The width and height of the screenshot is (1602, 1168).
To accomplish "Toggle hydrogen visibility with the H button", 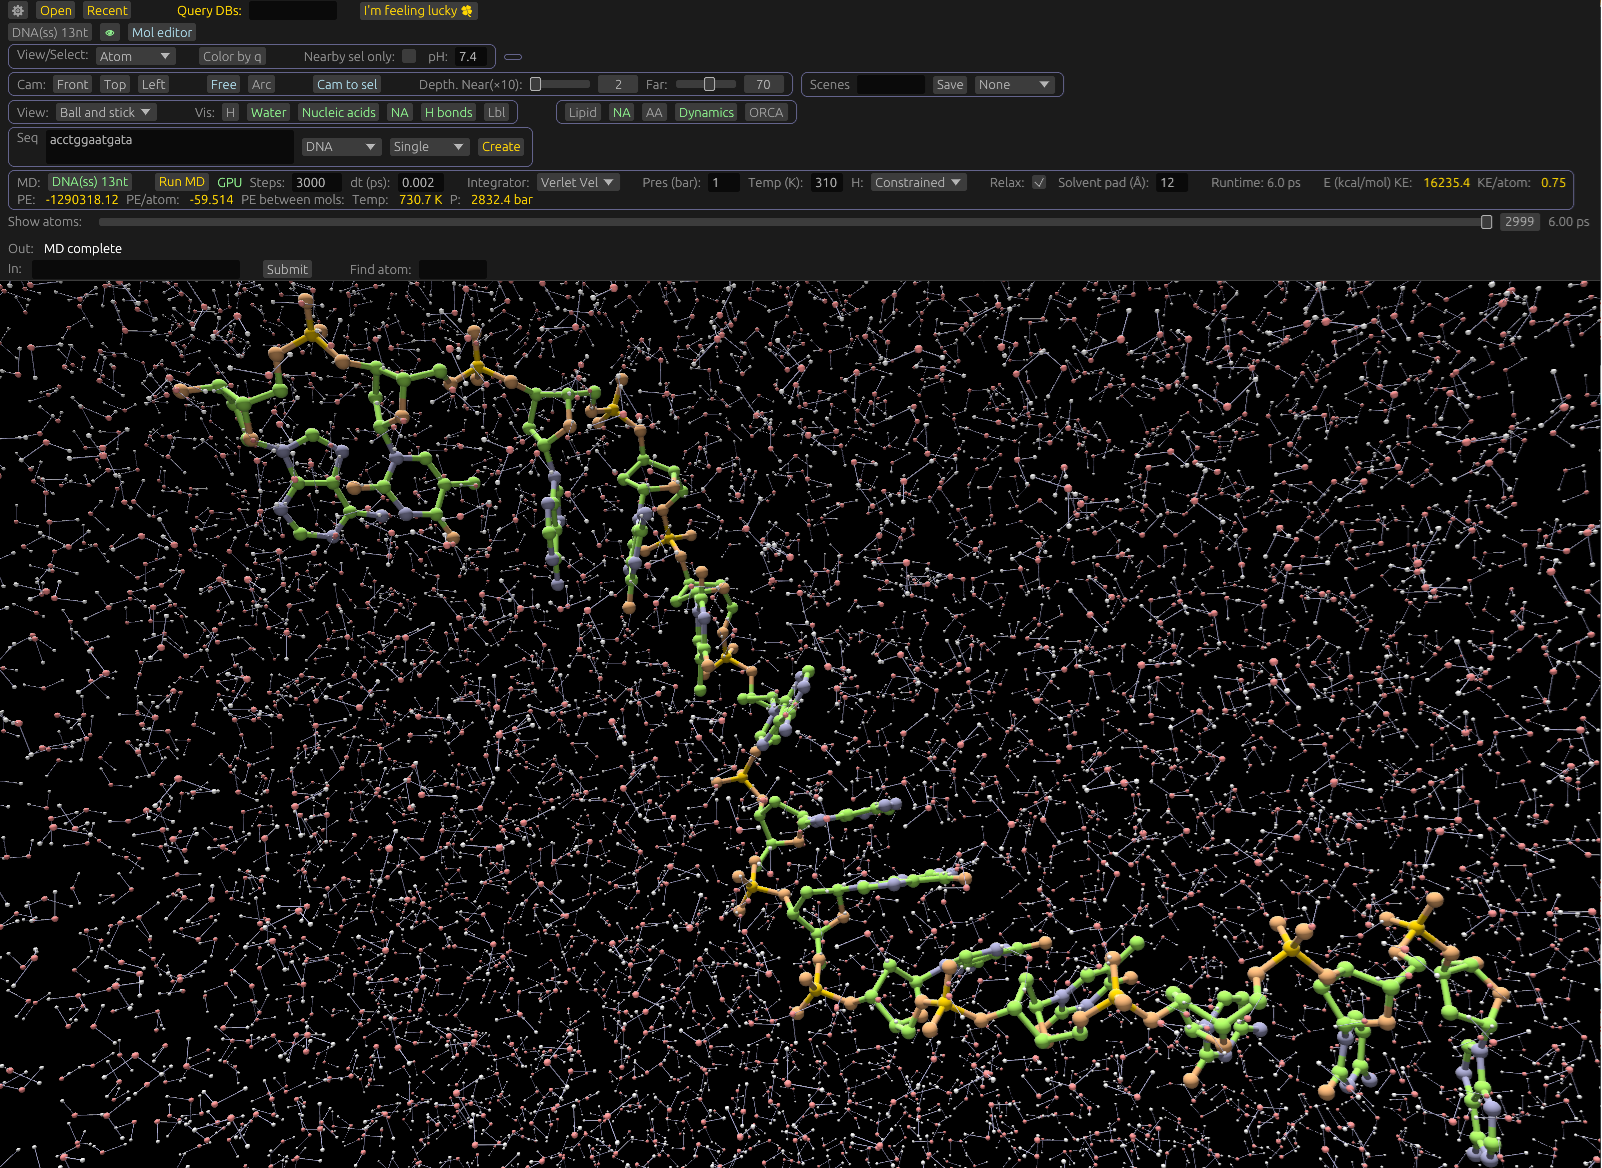I will [x=230, y=113].
